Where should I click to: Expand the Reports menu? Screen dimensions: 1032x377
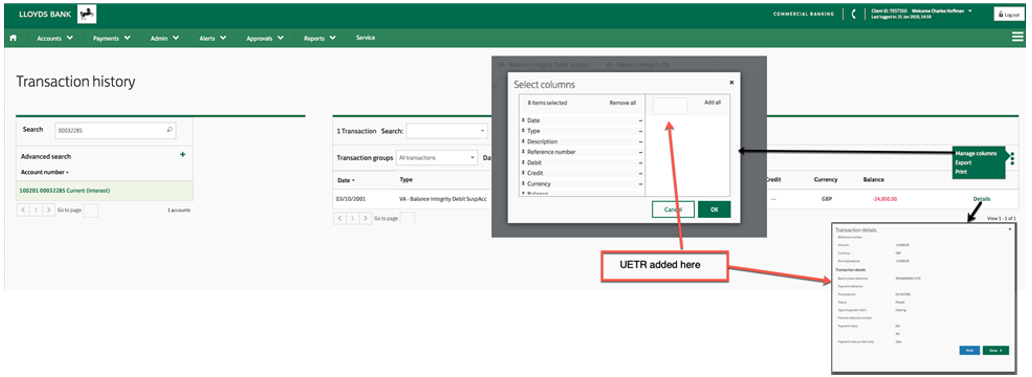click(320, 38)
